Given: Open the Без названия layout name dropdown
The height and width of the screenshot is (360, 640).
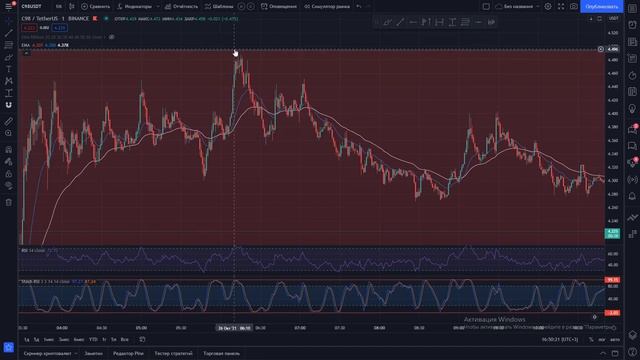Looking at the screenshot, I should point(517,7).
